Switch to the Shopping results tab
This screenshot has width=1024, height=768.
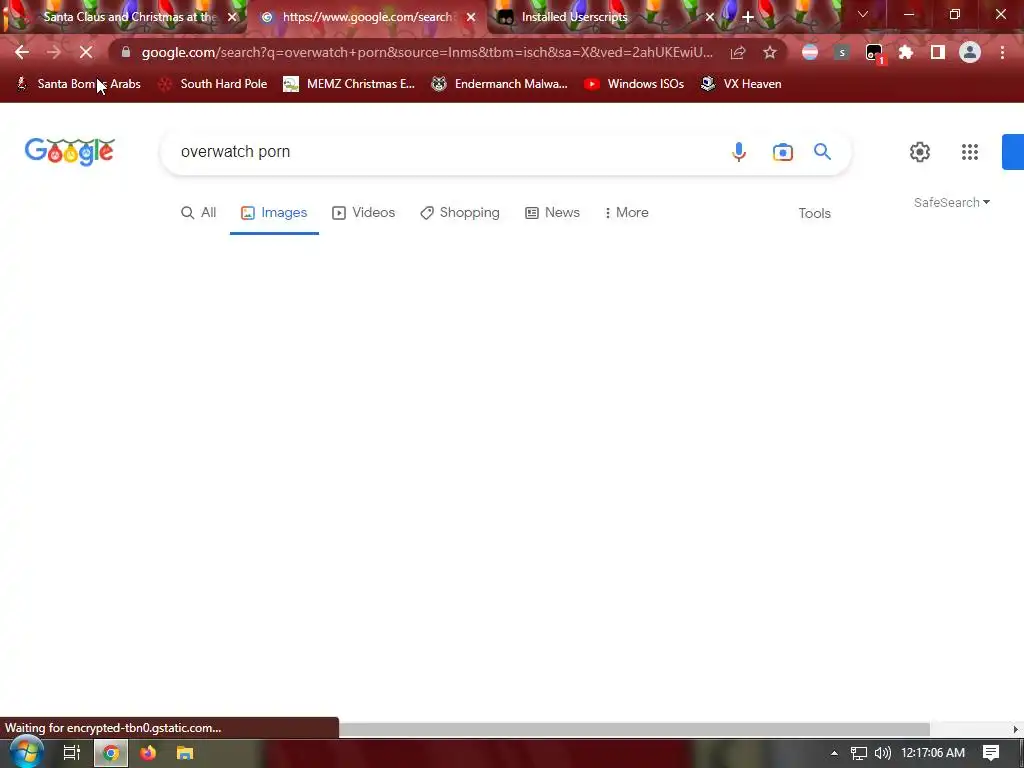[x=460, y=212]
